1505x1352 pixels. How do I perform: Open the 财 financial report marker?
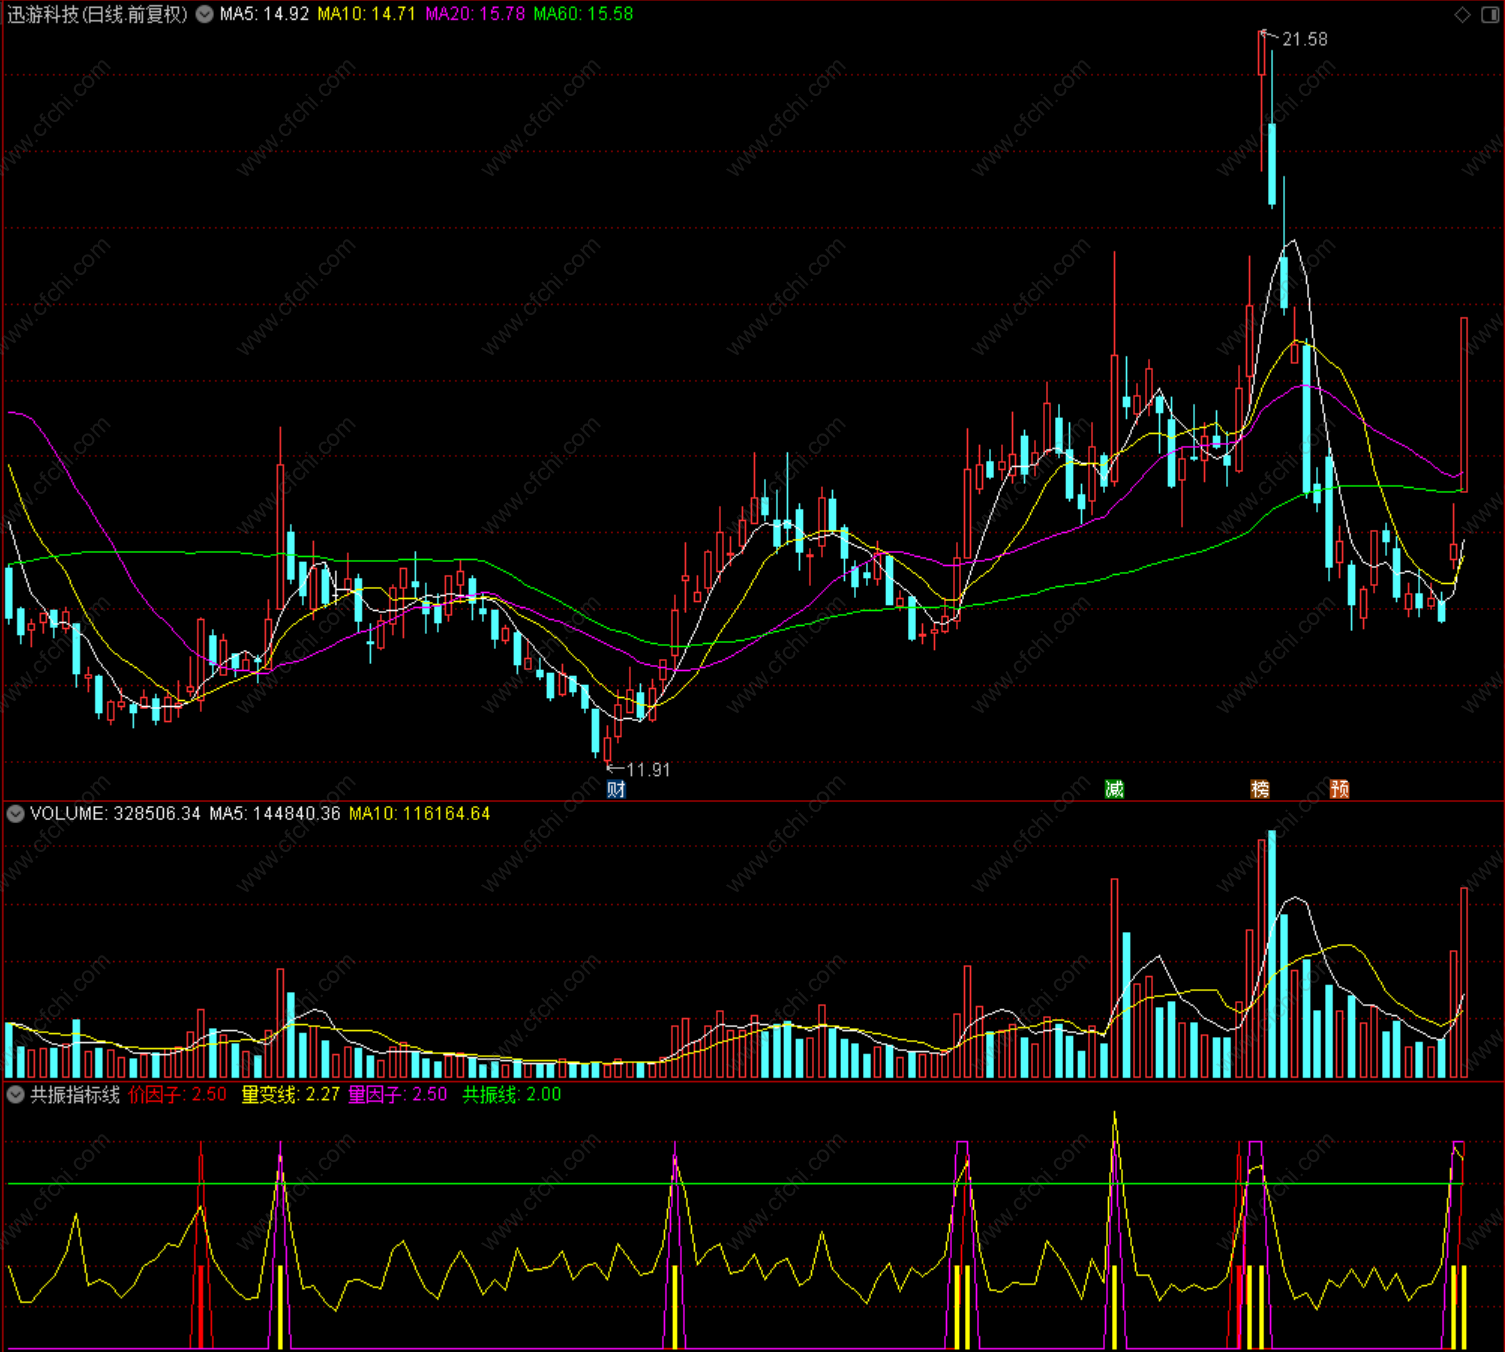click(616, 789)
